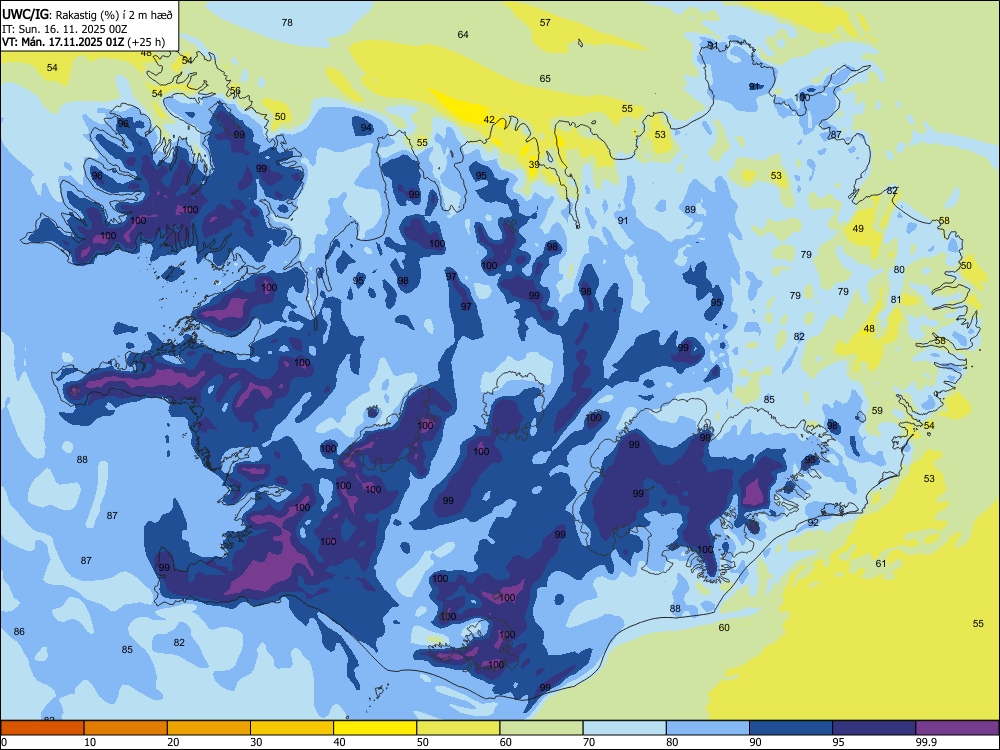
Task: Click the purple legend swatch above 99.9
Action: point(957,728)
